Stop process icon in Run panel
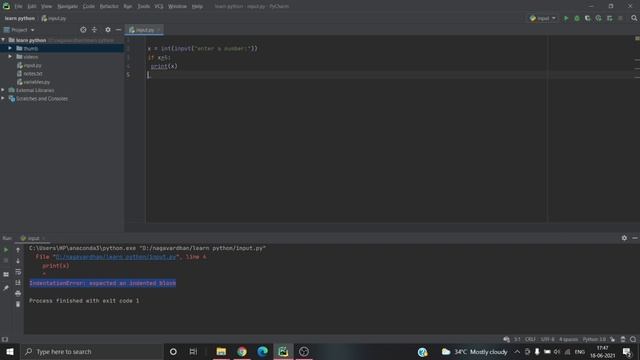The width and height of the screenshot is (640, 360). tap(6, 260)
